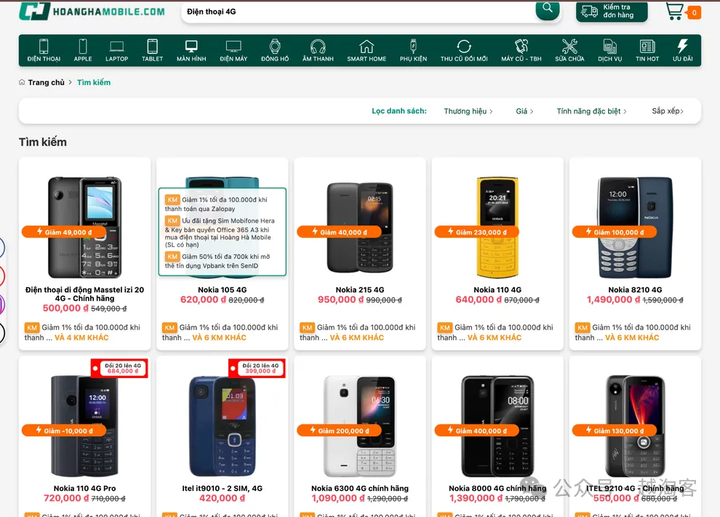Click the Giảm 200,000 đ badge on Nokia 6300
The image size is (720, 517).
click(x=339, y=430)
